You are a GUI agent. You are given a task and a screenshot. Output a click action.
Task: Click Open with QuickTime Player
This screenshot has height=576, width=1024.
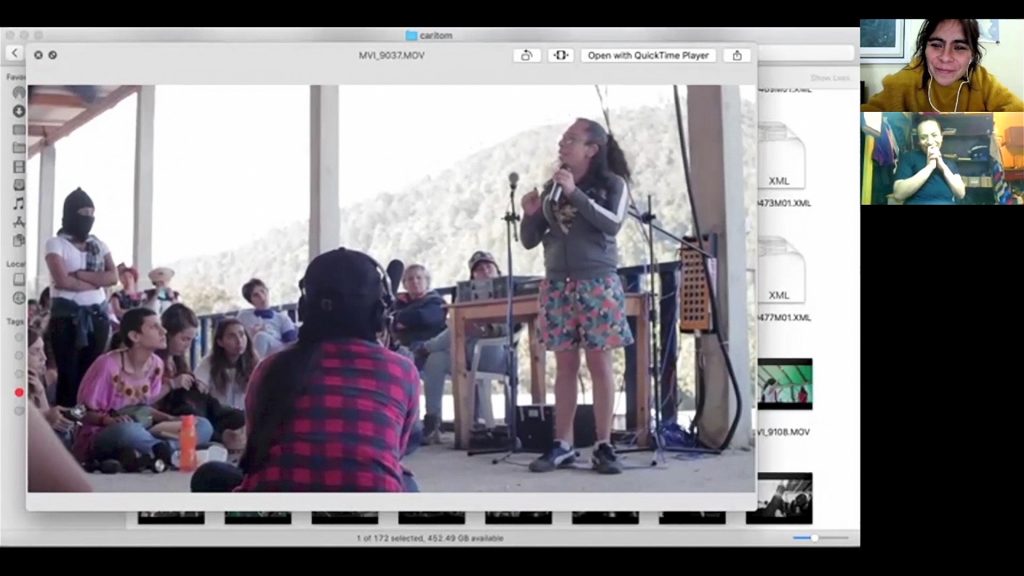pos(648,55)
